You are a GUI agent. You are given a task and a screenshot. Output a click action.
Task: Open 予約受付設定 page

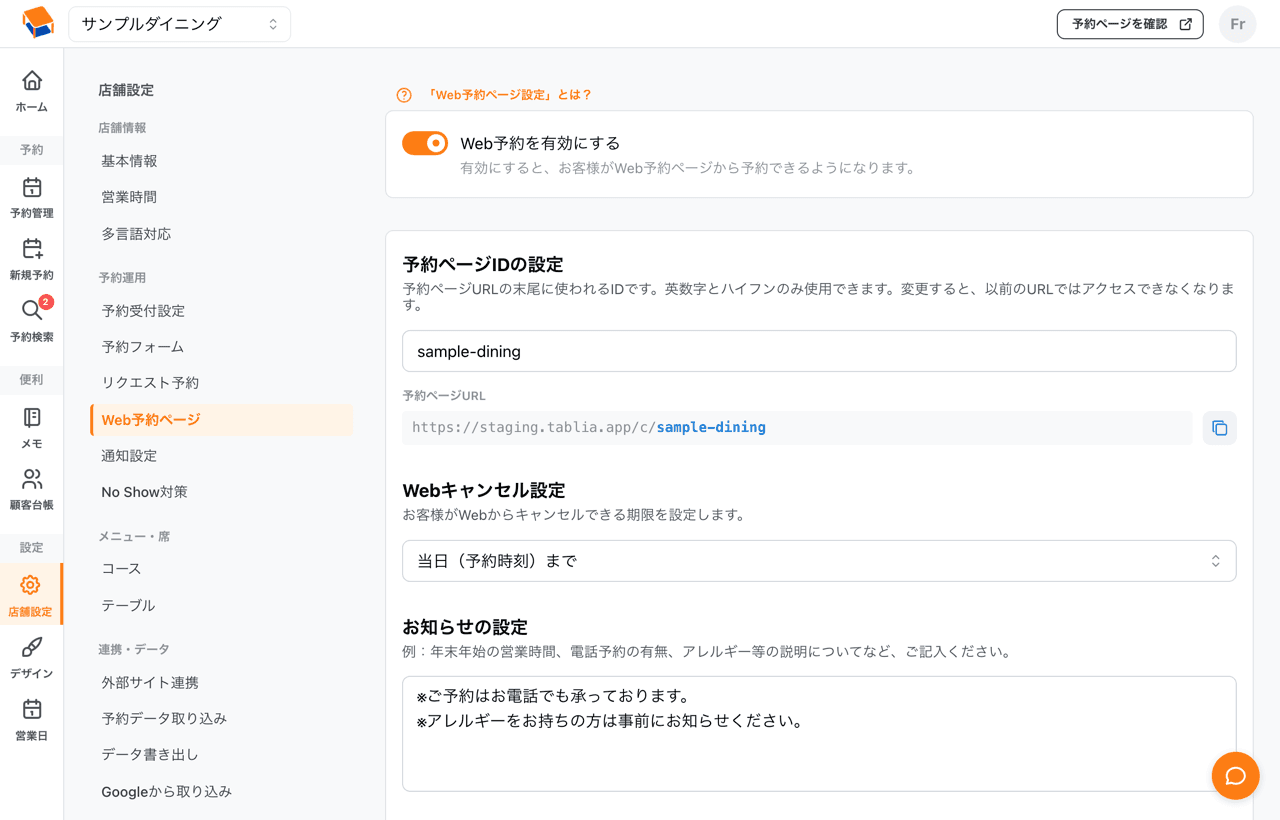click(143, 311)
